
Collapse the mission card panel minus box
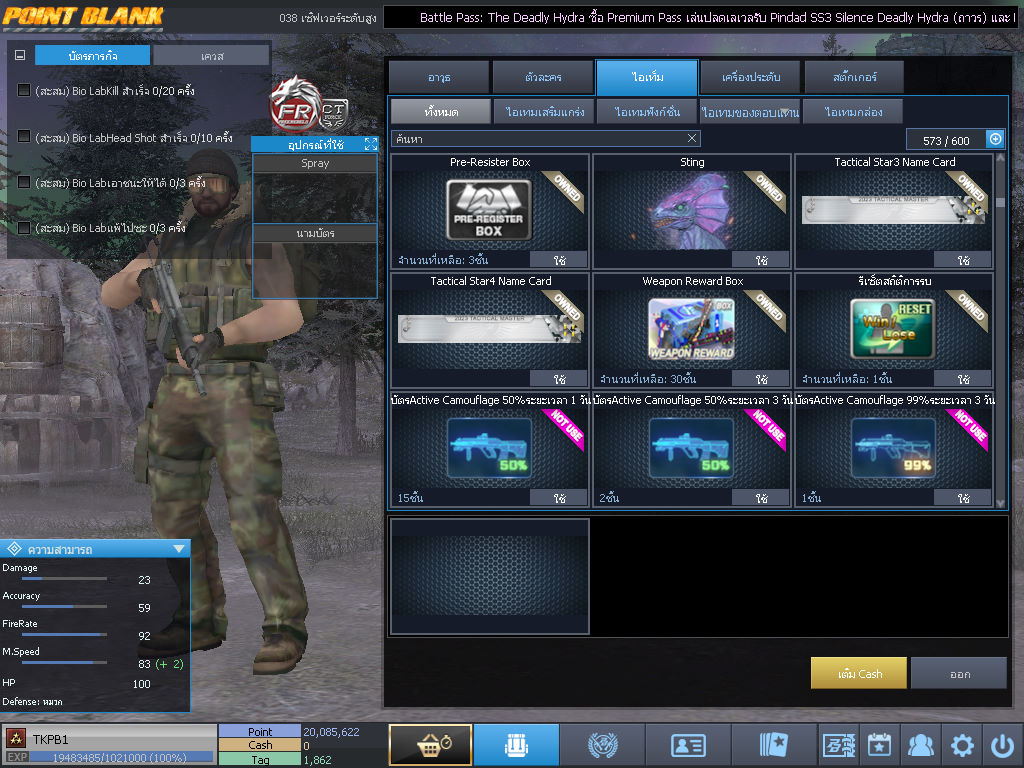pos(20,56)
